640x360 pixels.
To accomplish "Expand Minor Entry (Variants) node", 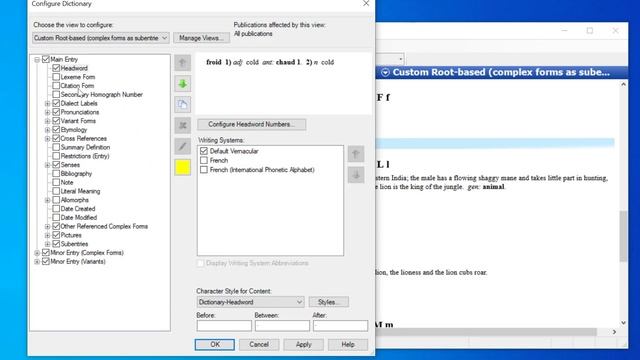I will [37, 262].
